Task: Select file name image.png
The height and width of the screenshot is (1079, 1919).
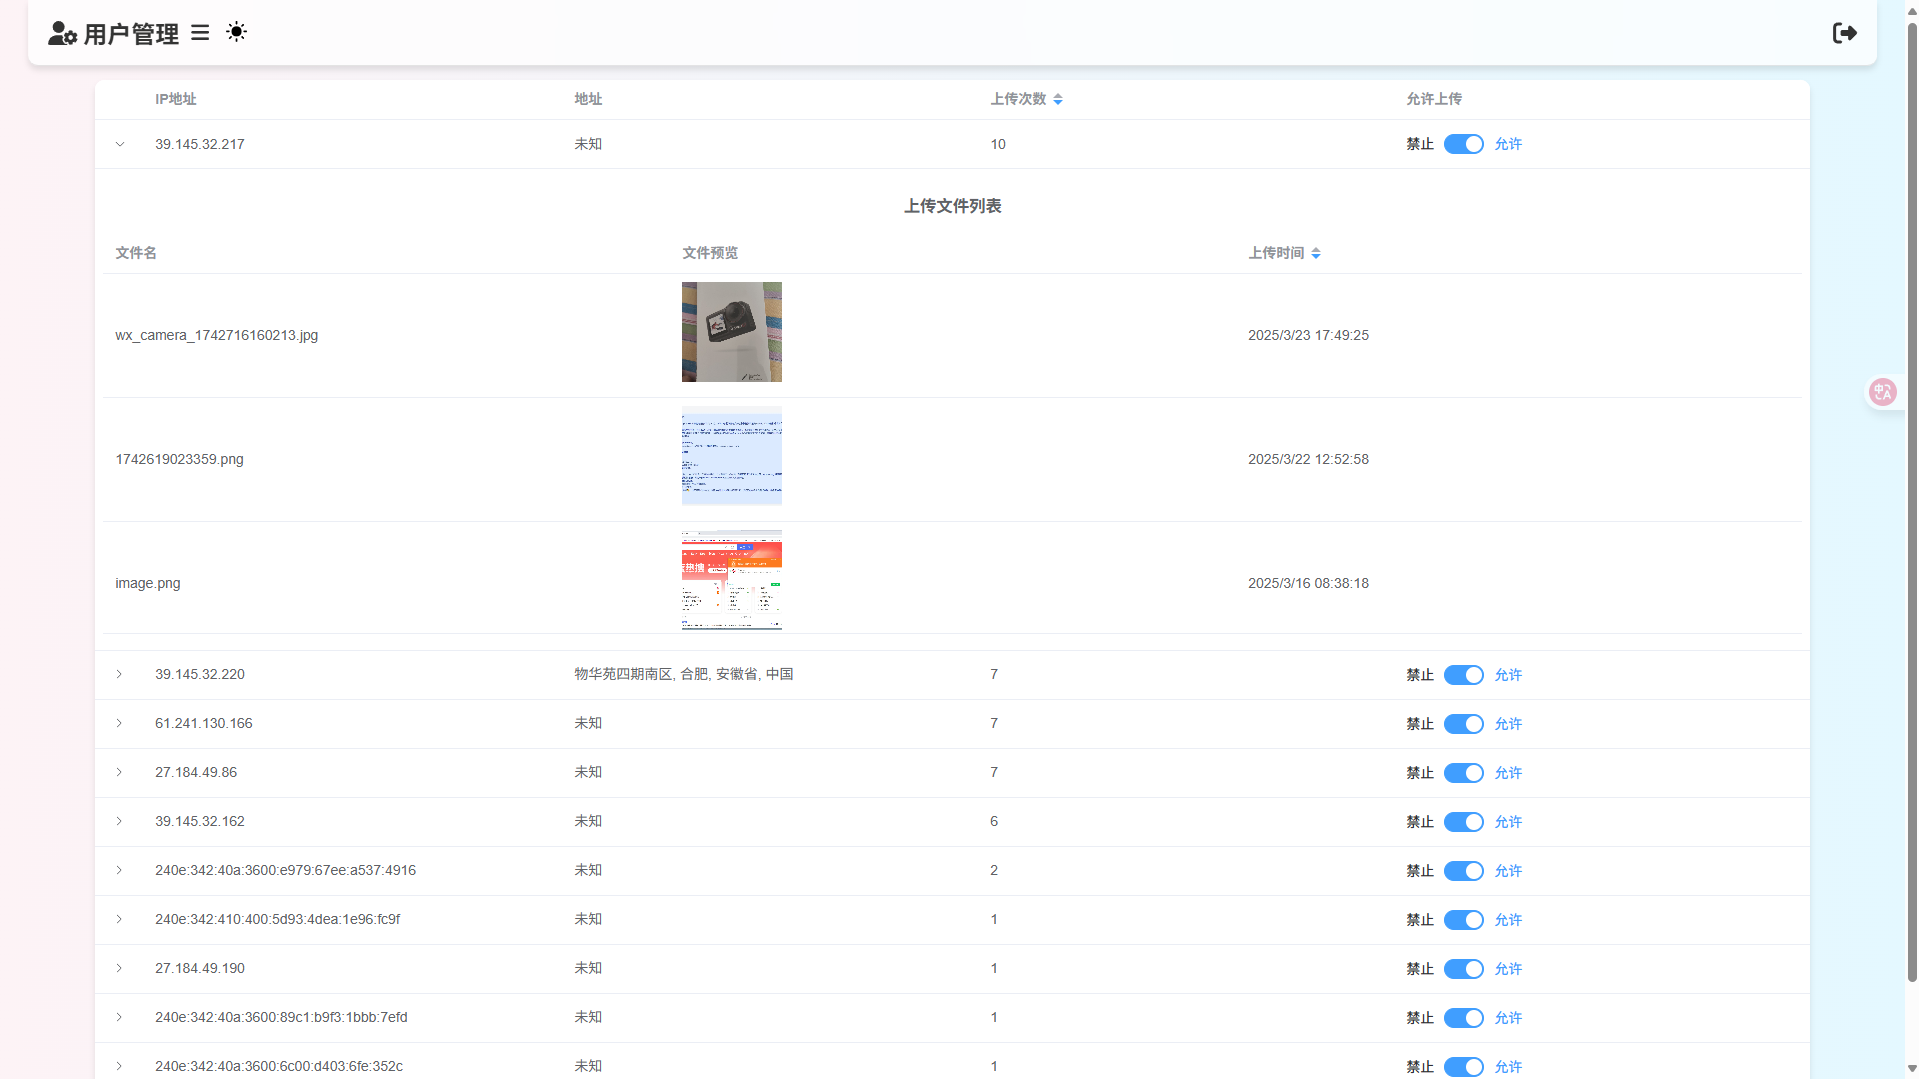Action: pyautogui.click(x=148, y=583)
